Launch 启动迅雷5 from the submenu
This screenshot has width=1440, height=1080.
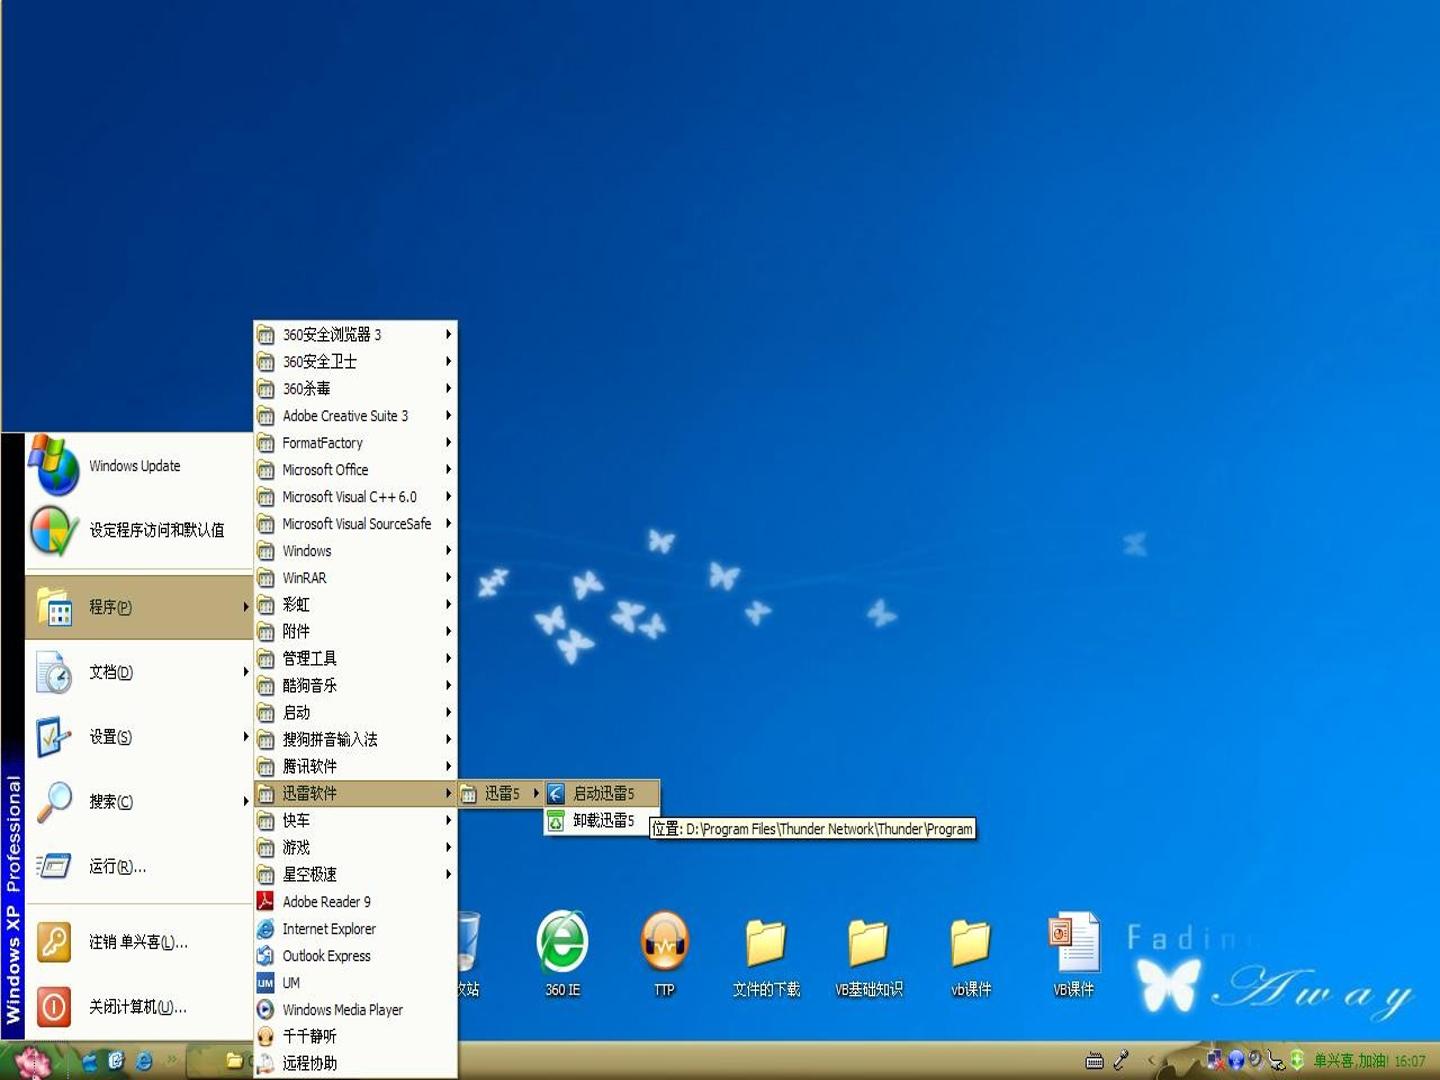[602, 793]
